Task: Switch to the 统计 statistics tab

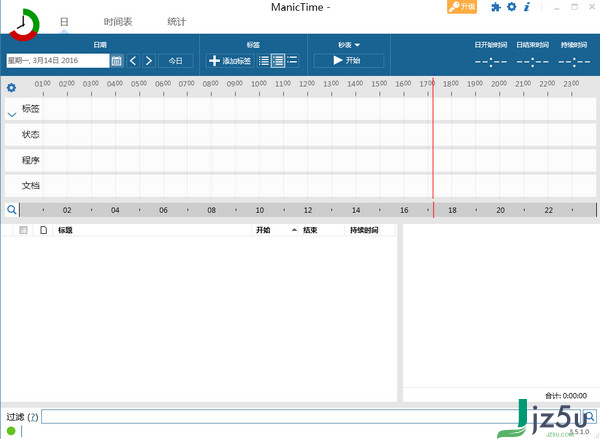Action: tap(176, 22)
